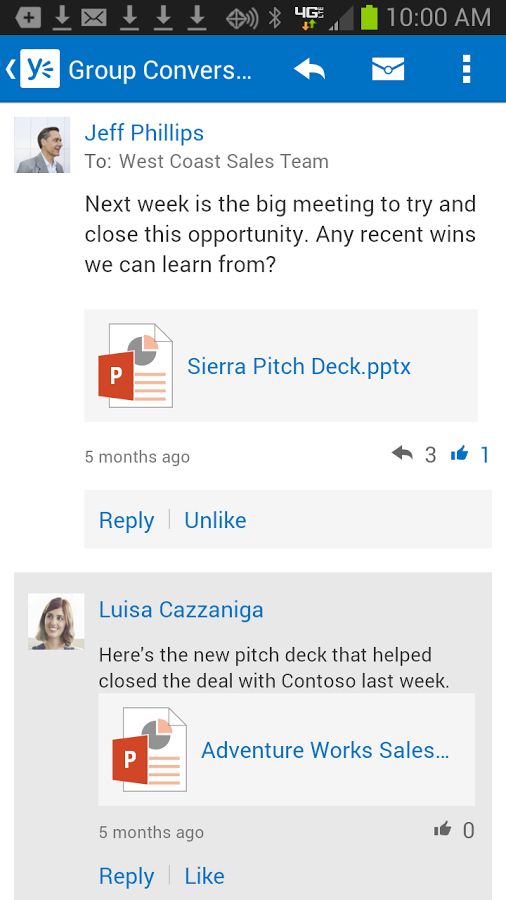
Task: Open Jeff Phillips' profile photo
Action: pos(42,145)
